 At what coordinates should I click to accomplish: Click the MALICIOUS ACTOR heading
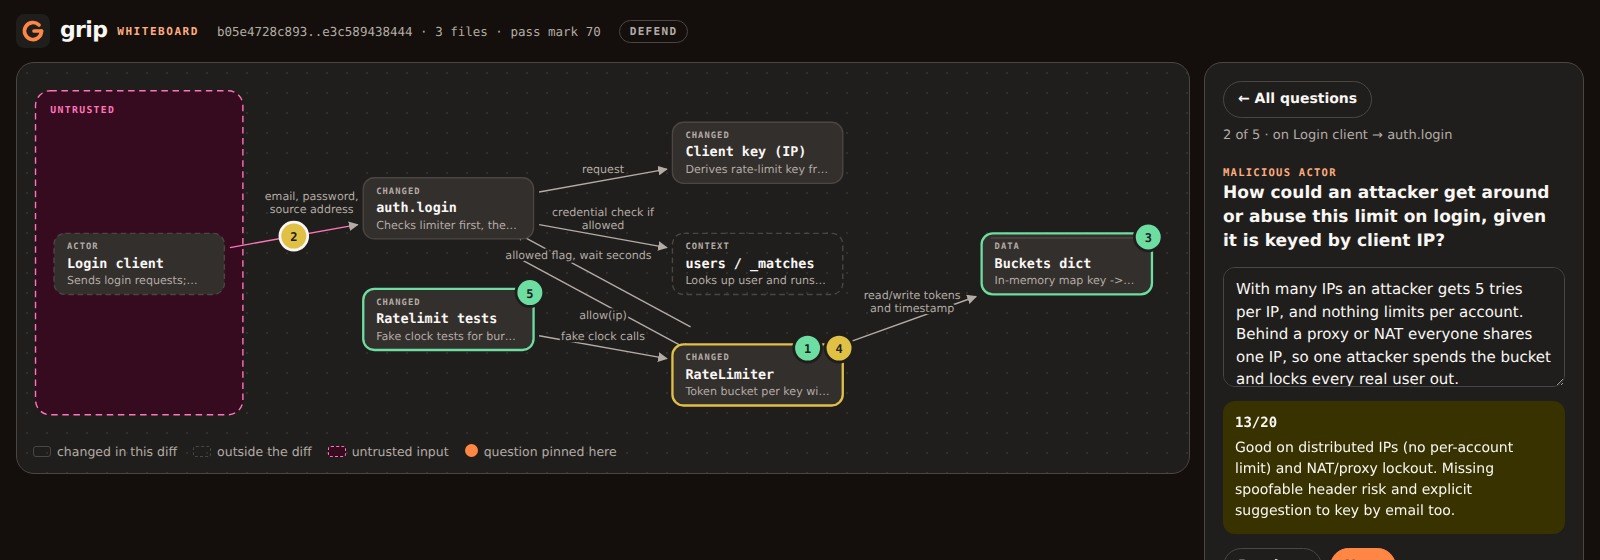click(1279, 173)
